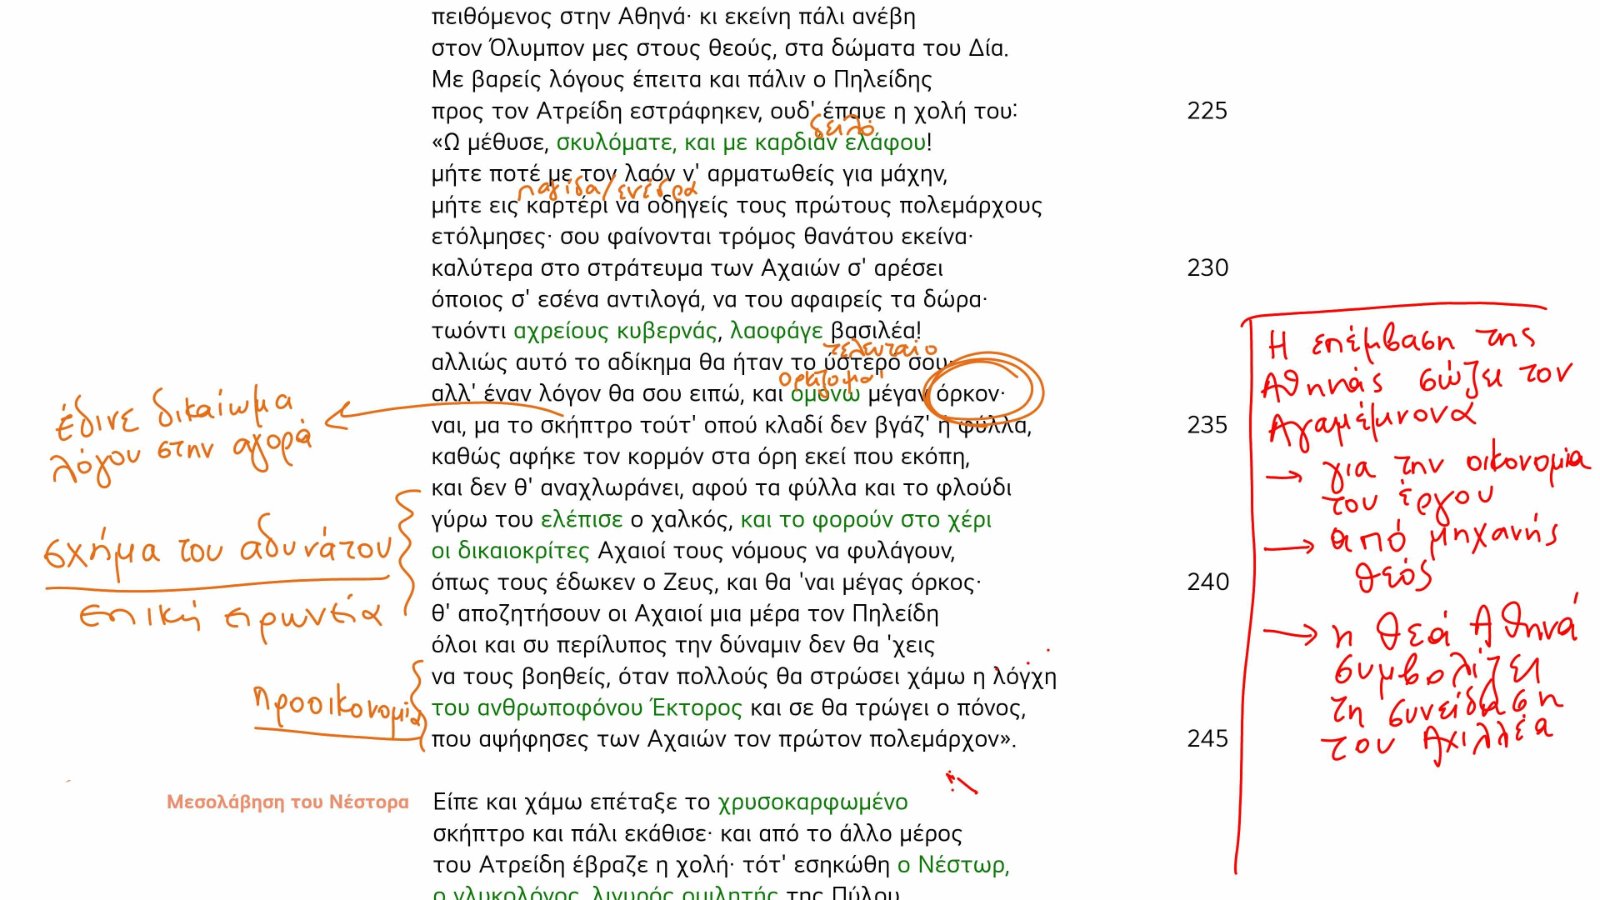The width and height of the screenshot is (1600, 900).
Task: Click the verse starting 'ναι, μα το σκήπτρο τούτ''
Action: pos(732,426)
